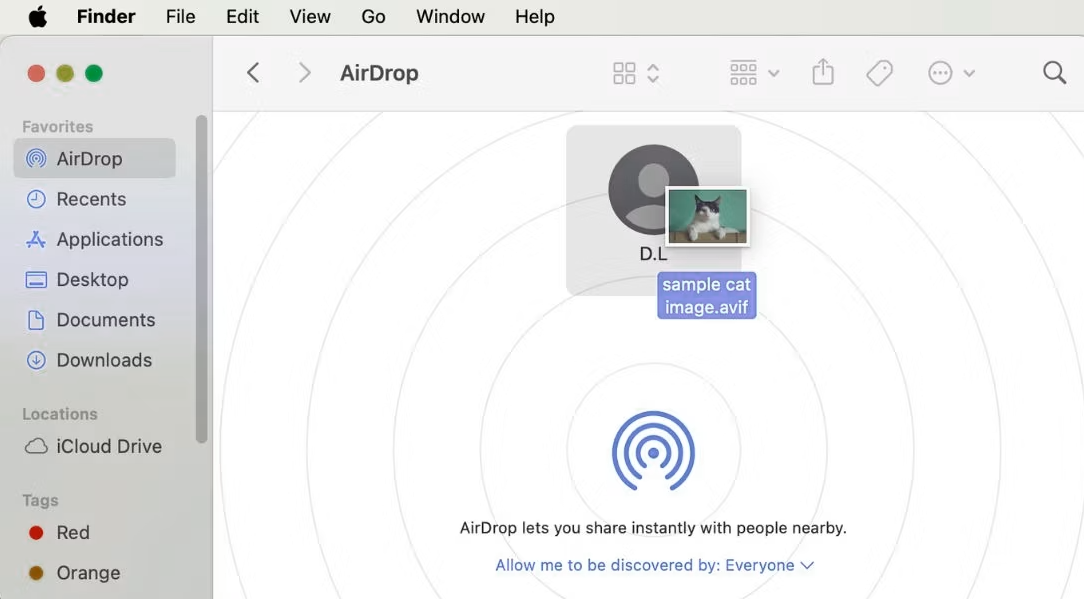Expand the More actions chevron
The width and height of the screenshot is (1084, 599).
[969, 73]
